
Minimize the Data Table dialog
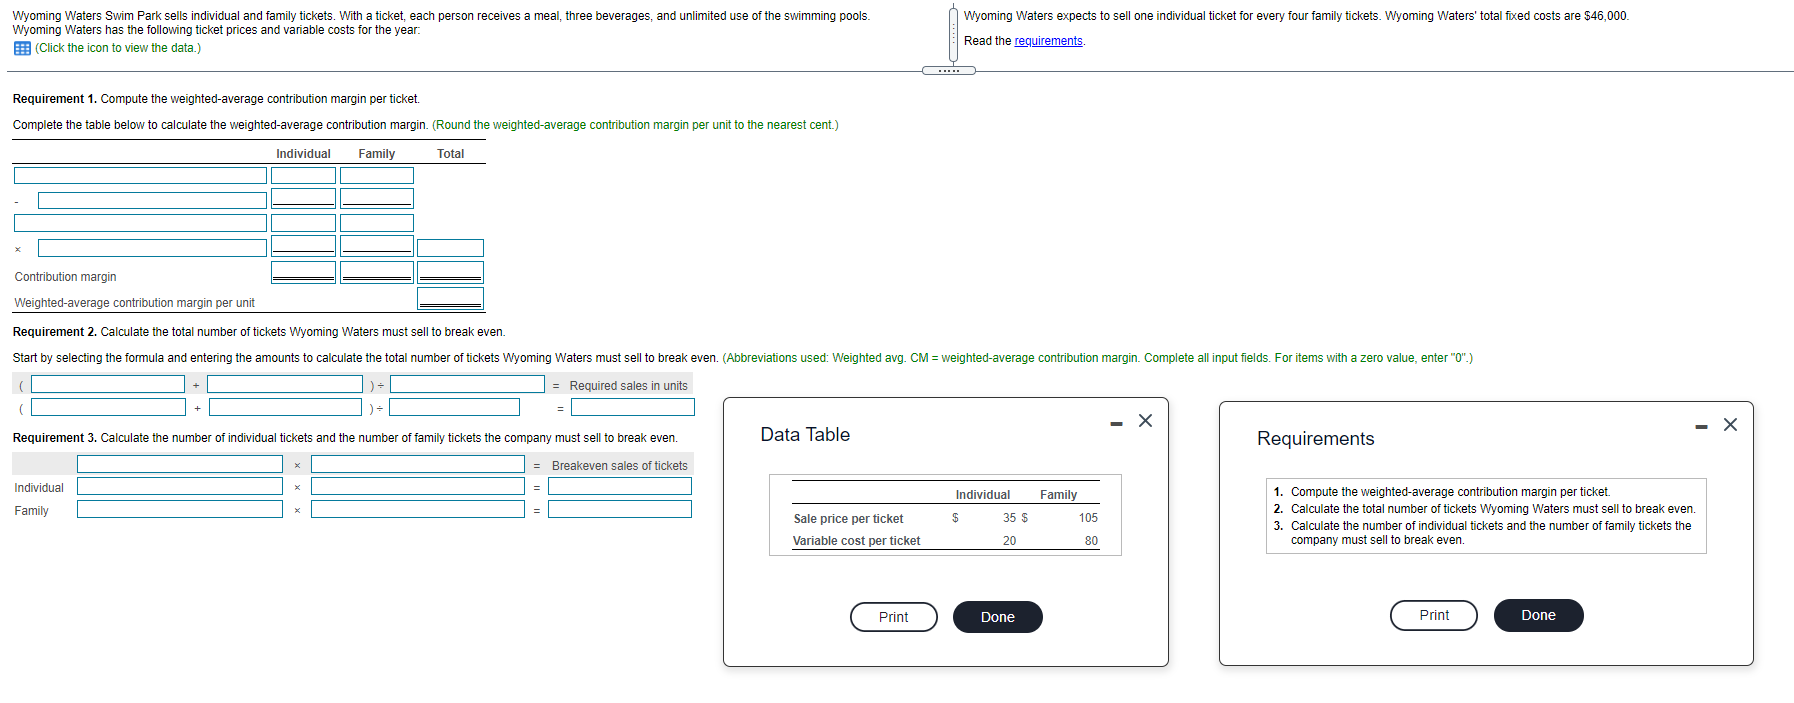1116,424
